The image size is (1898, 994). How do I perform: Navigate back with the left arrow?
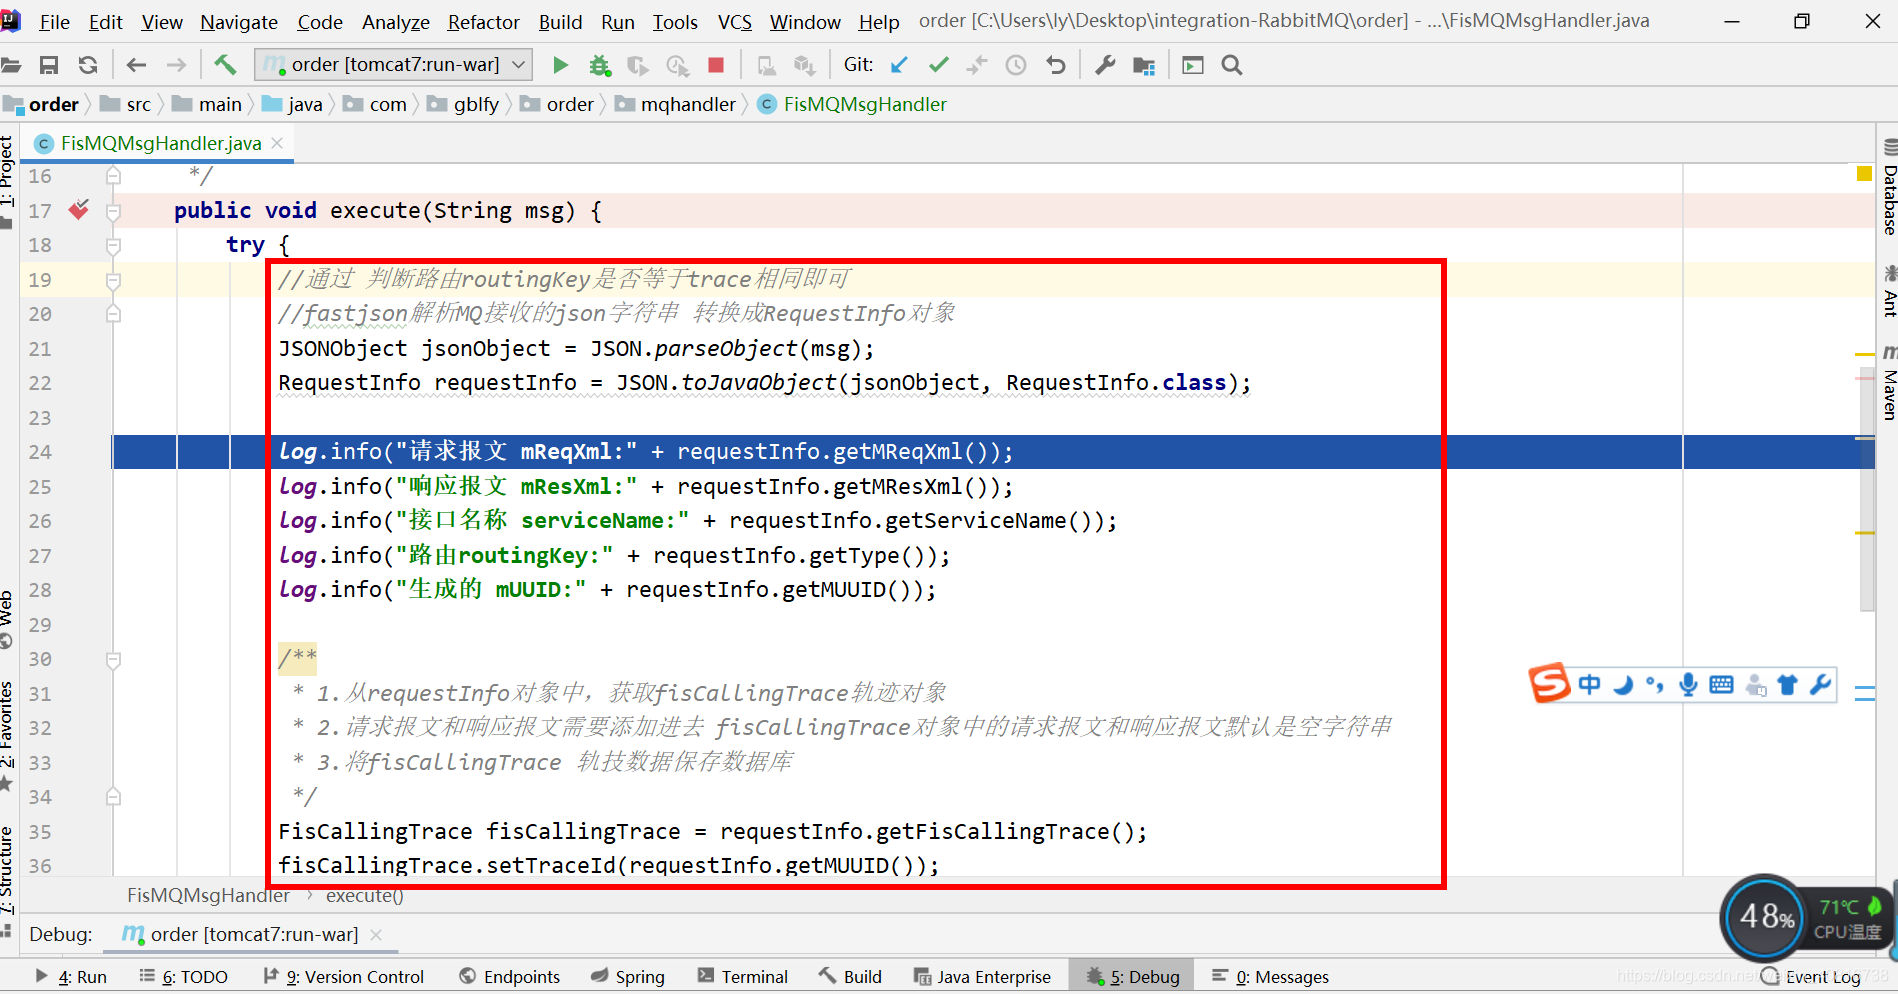coord(136,65)
